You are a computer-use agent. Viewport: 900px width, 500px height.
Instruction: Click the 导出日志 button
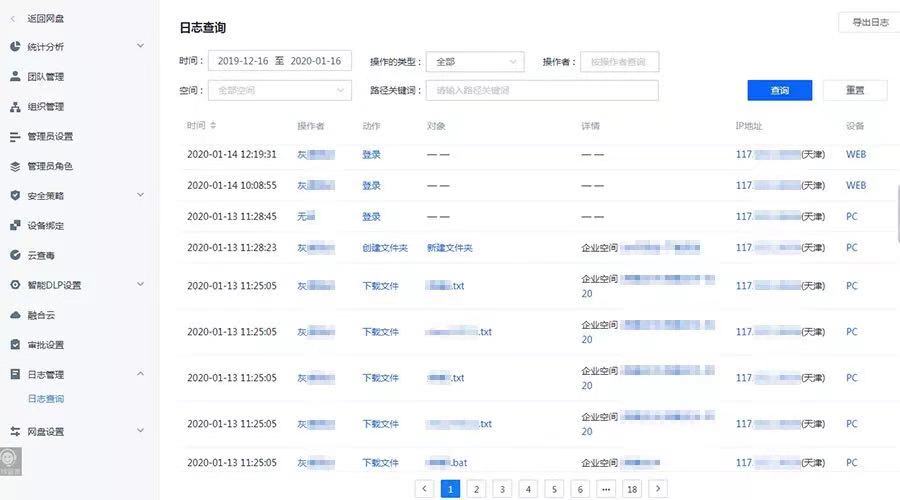tap(868, 22)
